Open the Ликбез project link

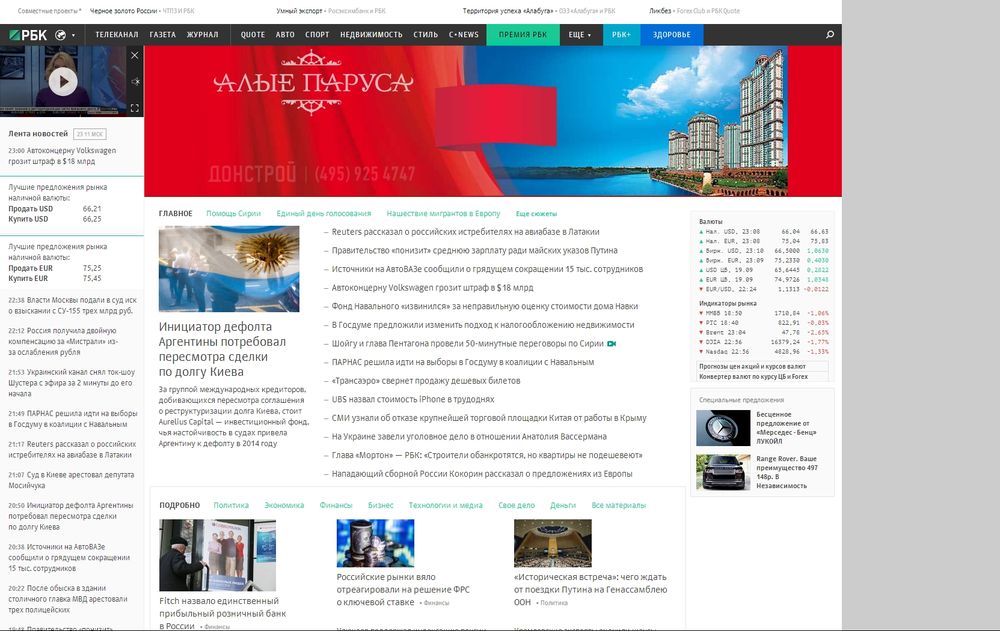660,11
